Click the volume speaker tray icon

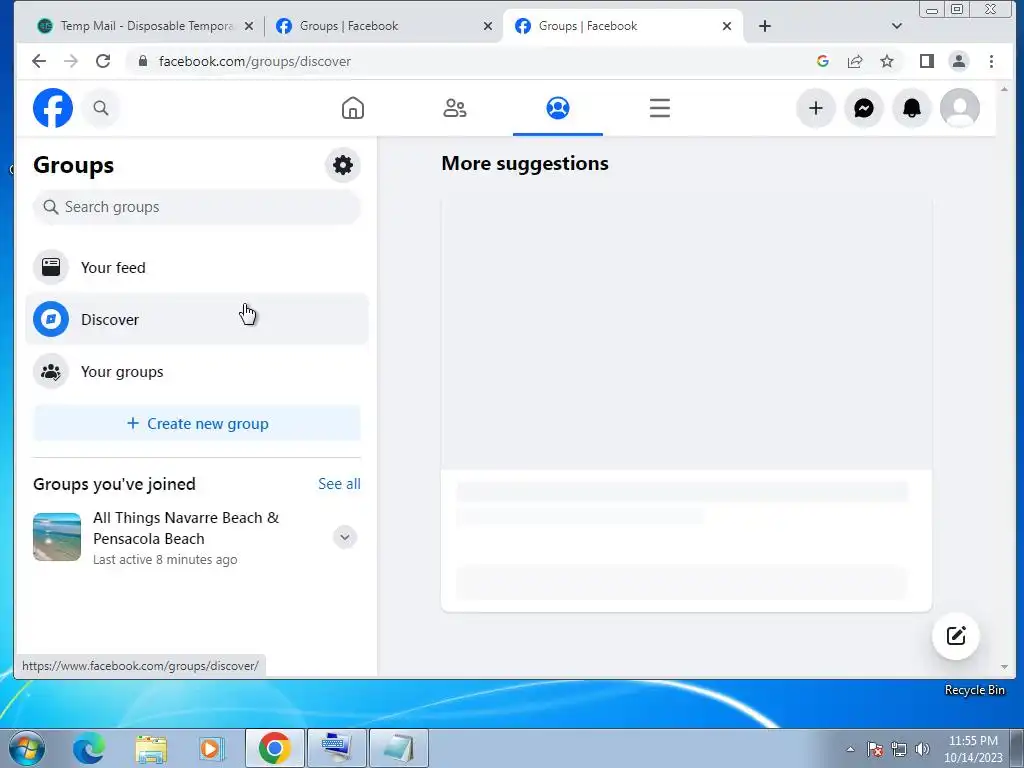point(922,749)
